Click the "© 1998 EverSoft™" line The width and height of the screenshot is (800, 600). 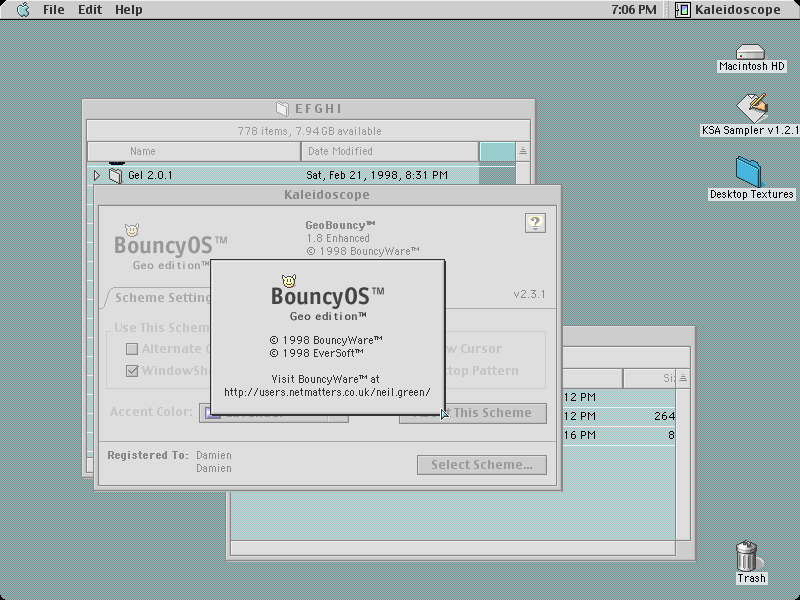pos(316,353)
